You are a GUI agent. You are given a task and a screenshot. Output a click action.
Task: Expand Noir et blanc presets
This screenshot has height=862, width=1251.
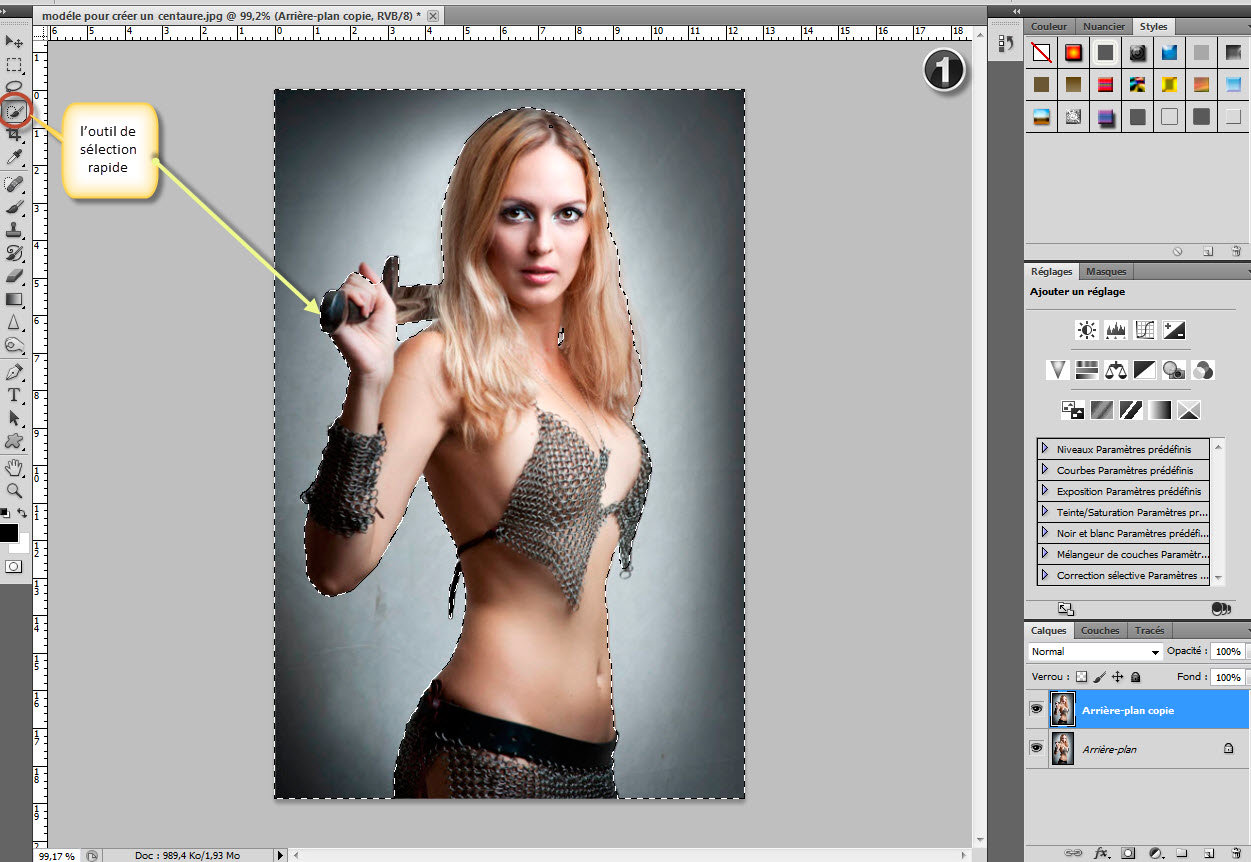coord(1045,533)
